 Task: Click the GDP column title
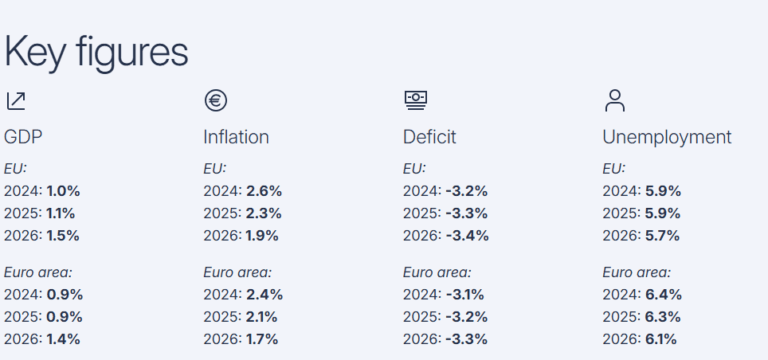coord(23,137)
